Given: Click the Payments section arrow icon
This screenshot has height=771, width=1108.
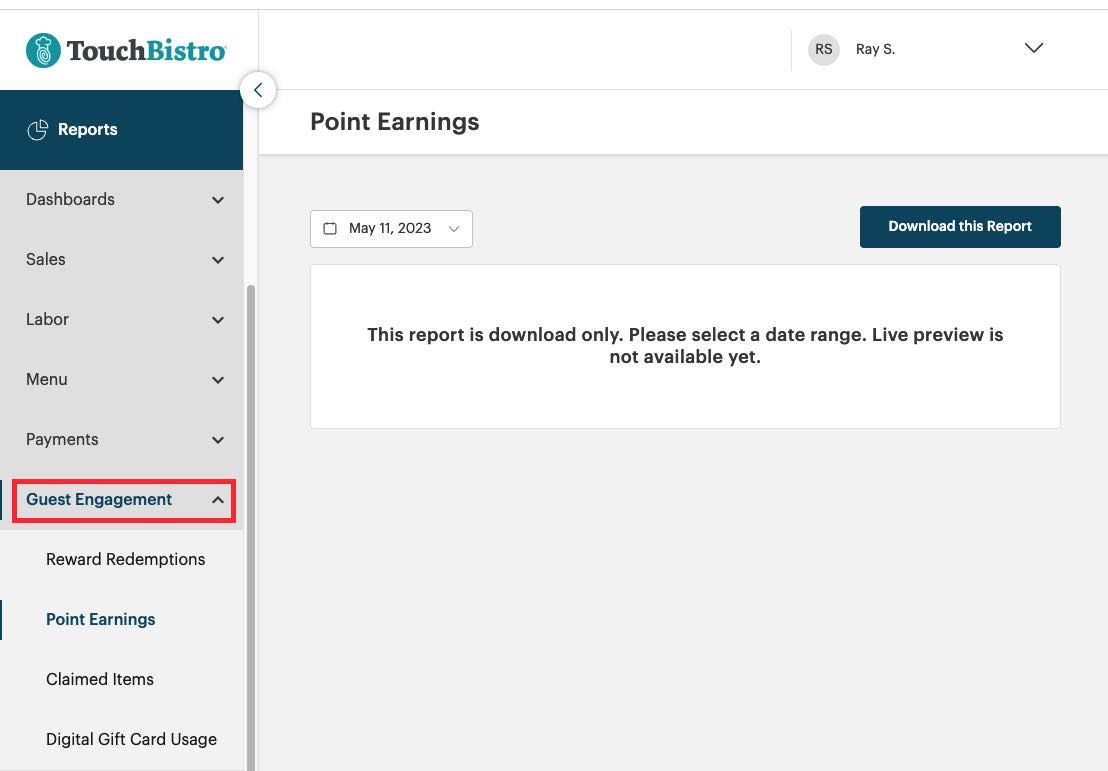Looking at the screenshot, I should [218, 440].
